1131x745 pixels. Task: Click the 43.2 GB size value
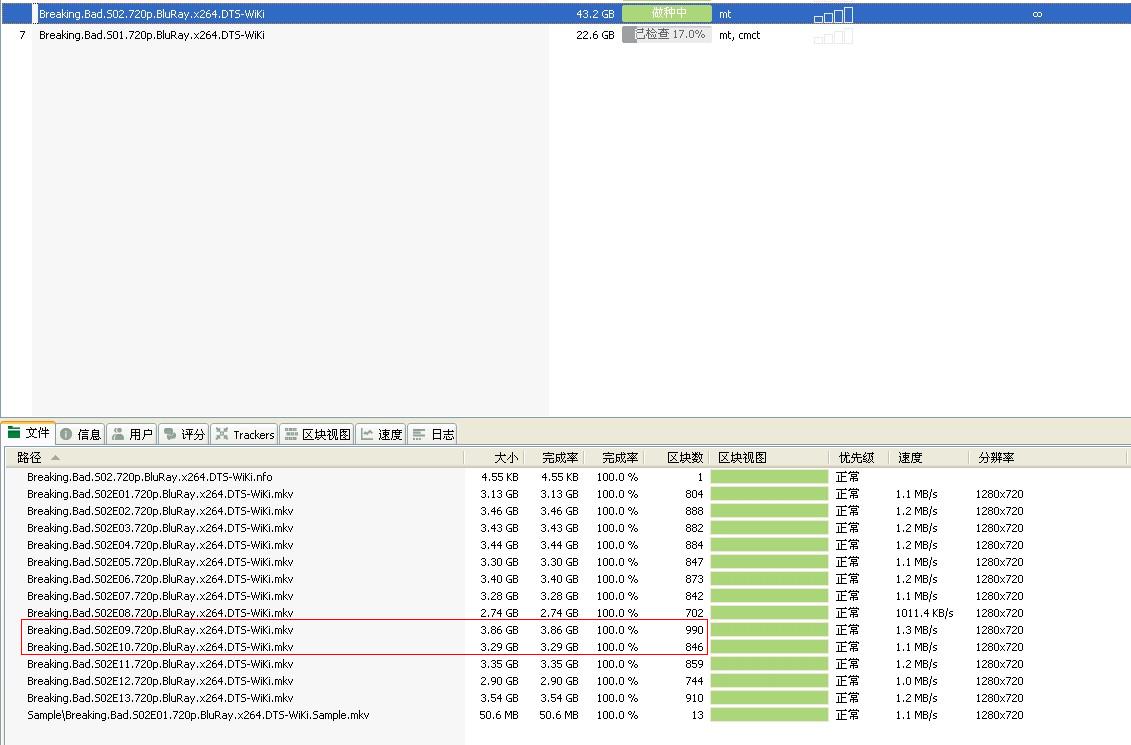coord(595,14)
